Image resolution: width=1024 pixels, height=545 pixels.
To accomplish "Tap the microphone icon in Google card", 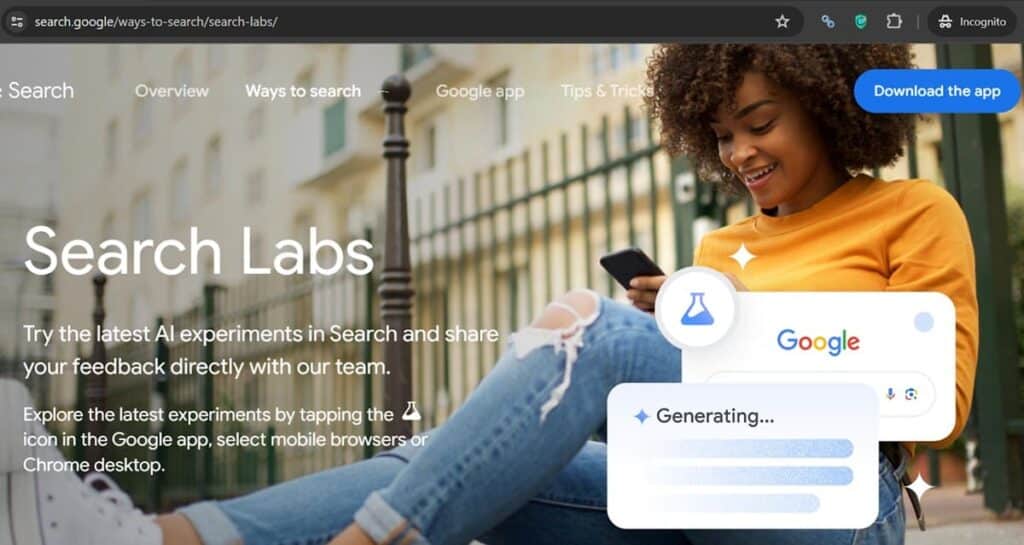I will click(890, 394).
